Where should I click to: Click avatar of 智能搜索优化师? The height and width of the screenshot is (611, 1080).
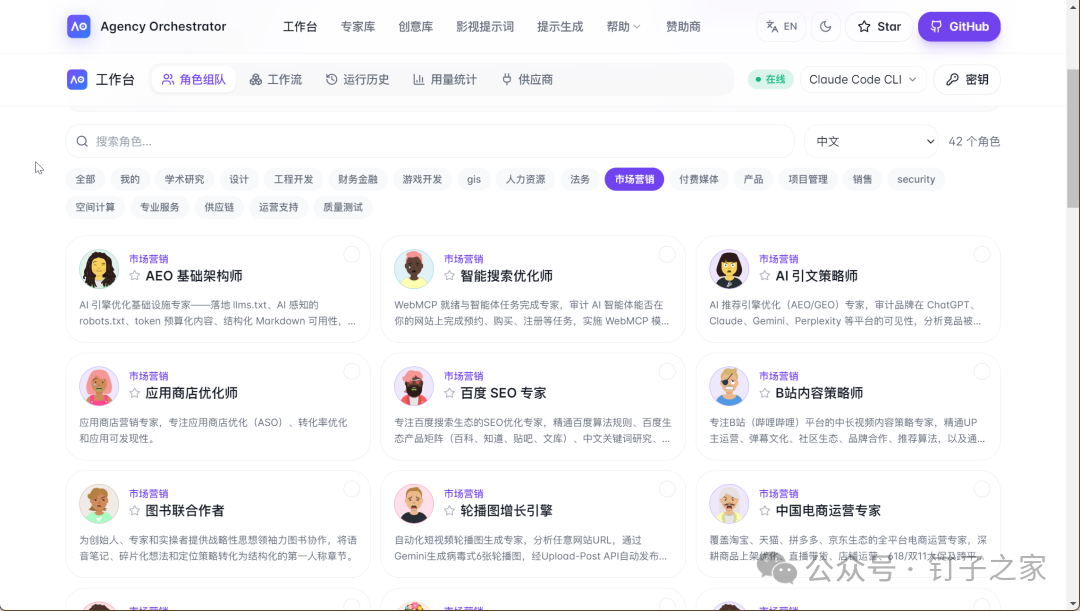(414, 269)
